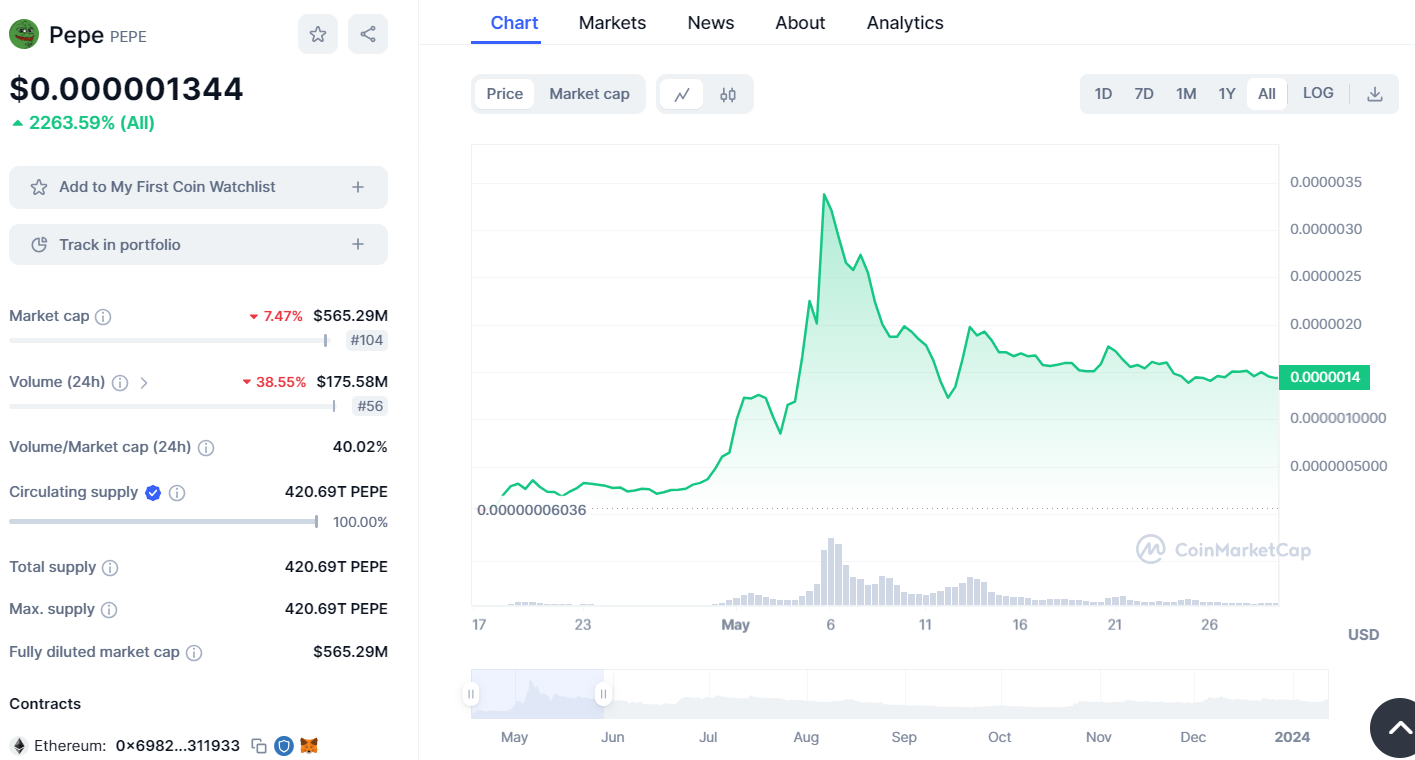The height and width of the screenshot is (760, 1415).
Task: Click Add to My First Coin Watchlist
Action: [198, 187]
